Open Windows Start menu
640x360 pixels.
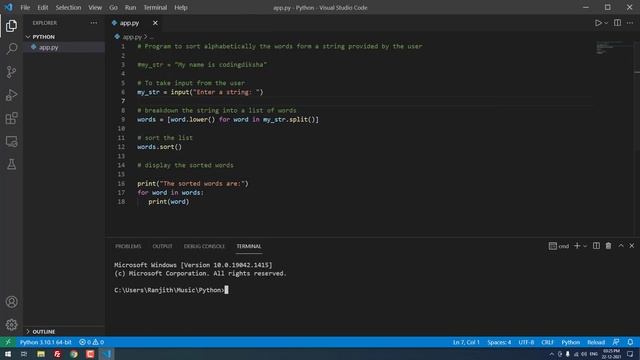(x=8, y=354)
